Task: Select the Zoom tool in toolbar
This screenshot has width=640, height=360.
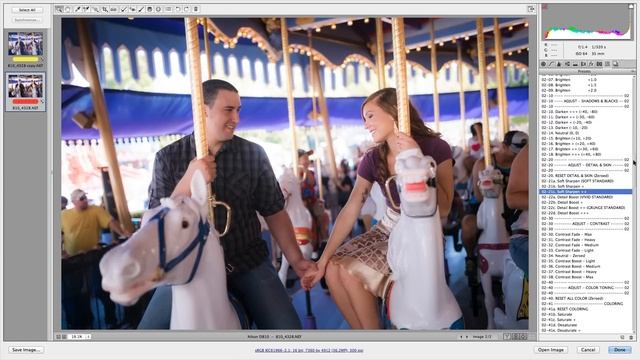Action: pos(59,9)
